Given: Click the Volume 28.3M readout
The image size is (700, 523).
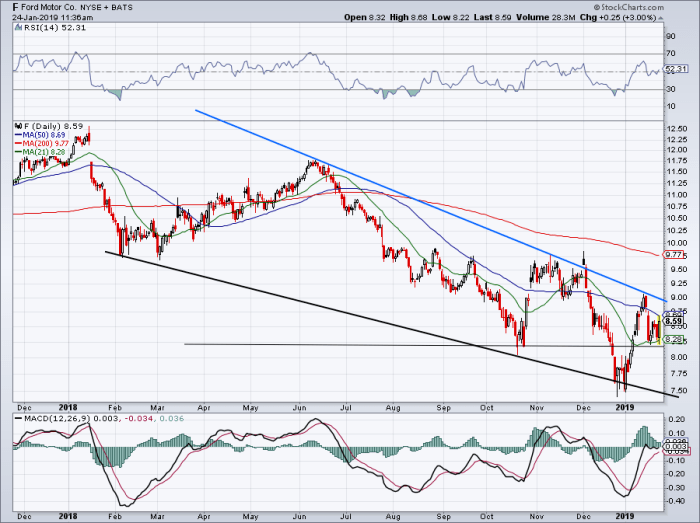Looking at the screenshot, I should coord(545,17).
